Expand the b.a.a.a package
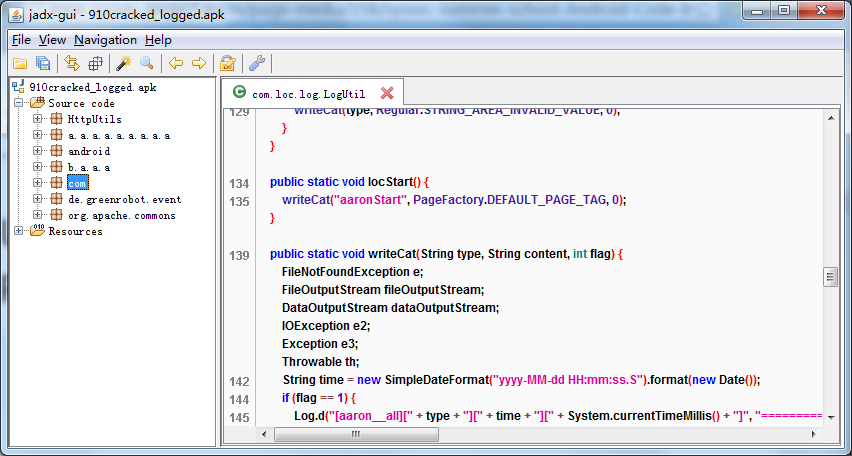 pos(37,167)
